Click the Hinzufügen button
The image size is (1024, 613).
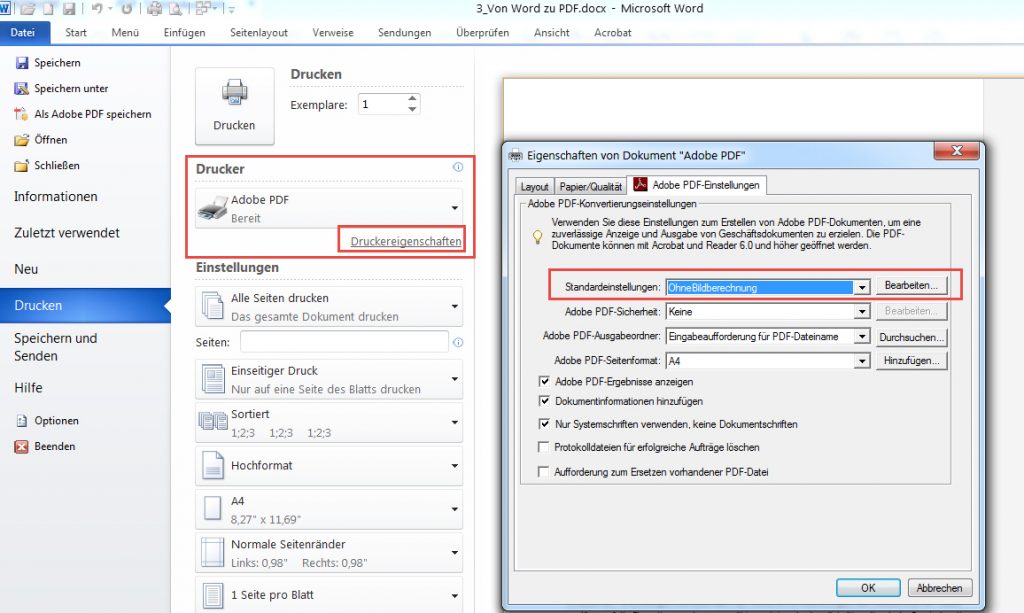[912, 360]
